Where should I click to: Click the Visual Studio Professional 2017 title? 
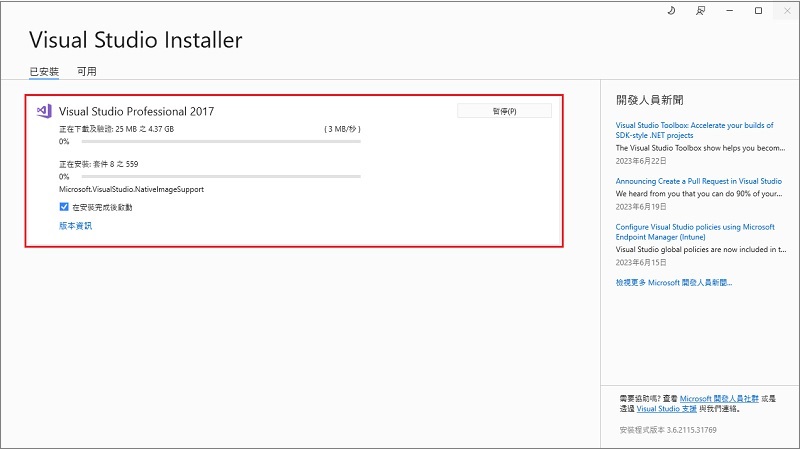coord(136,112)
